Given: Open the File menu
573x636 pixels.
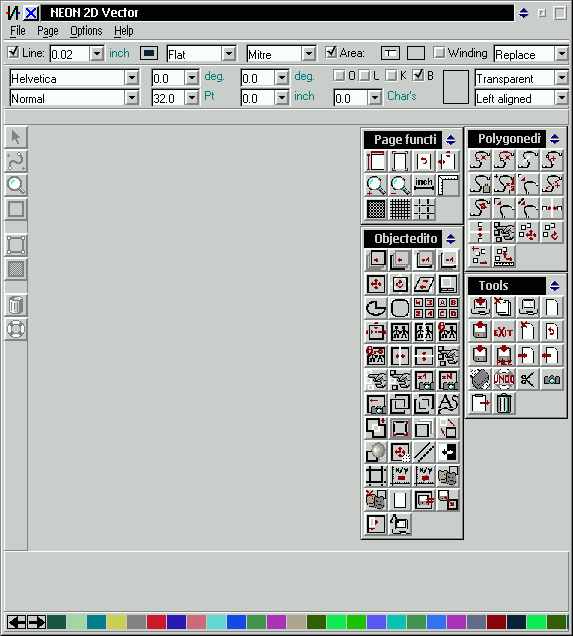Looking at the screenshot, I should 18,31.
